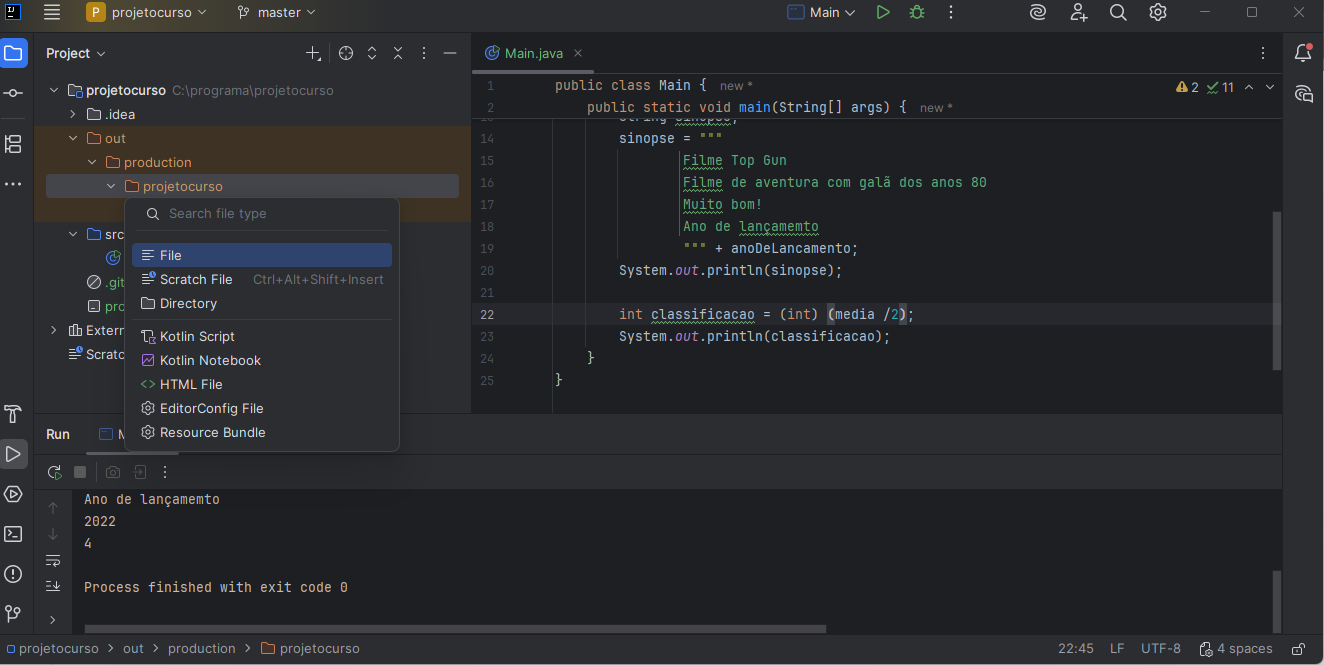Open the master branch dropdown

276,13
